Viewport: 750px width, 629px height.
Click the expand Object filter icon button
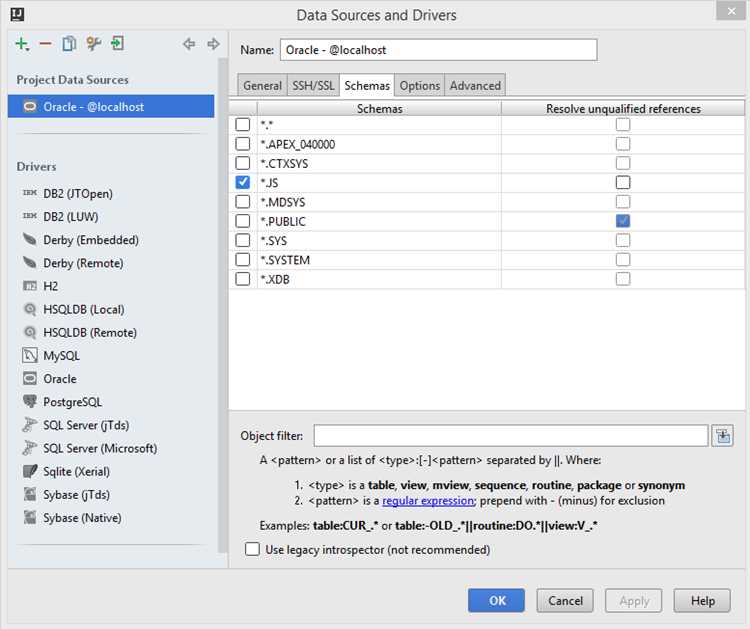[722, 436]
